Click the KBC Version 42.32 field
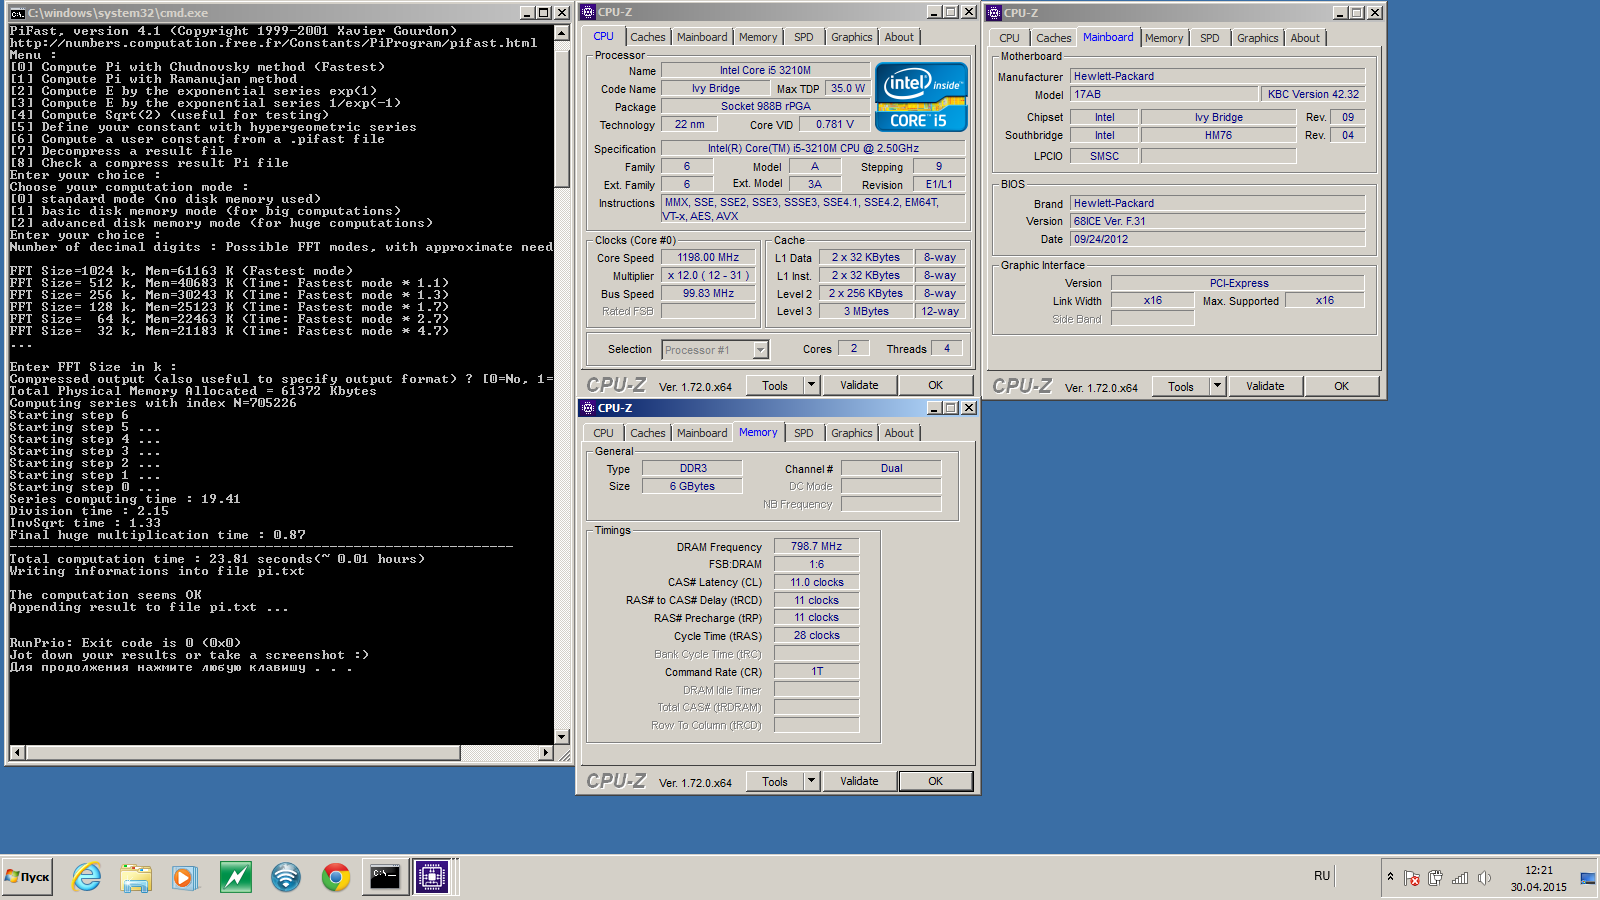This screenshot has width=1600, height=900. coord(1313,94)
